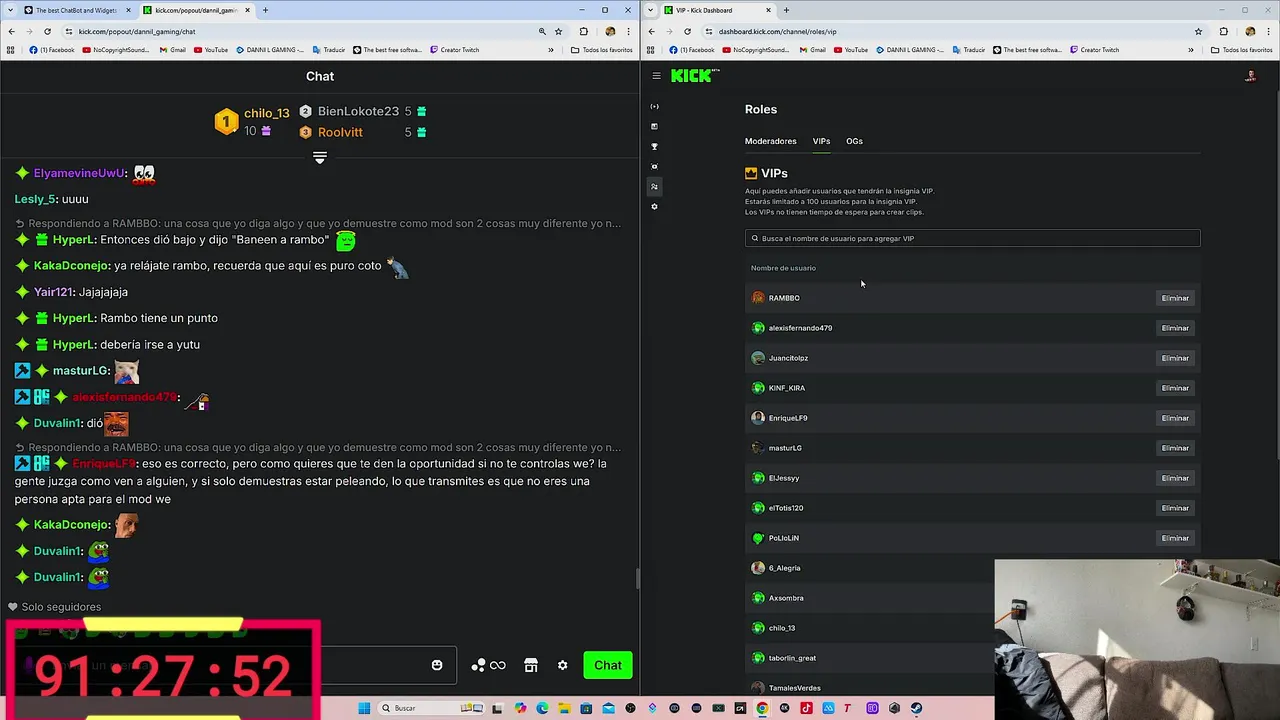This screenshot has height=720, width=1280.
Task: Open the user avatar menu in dashboard
Action: 1250,76
